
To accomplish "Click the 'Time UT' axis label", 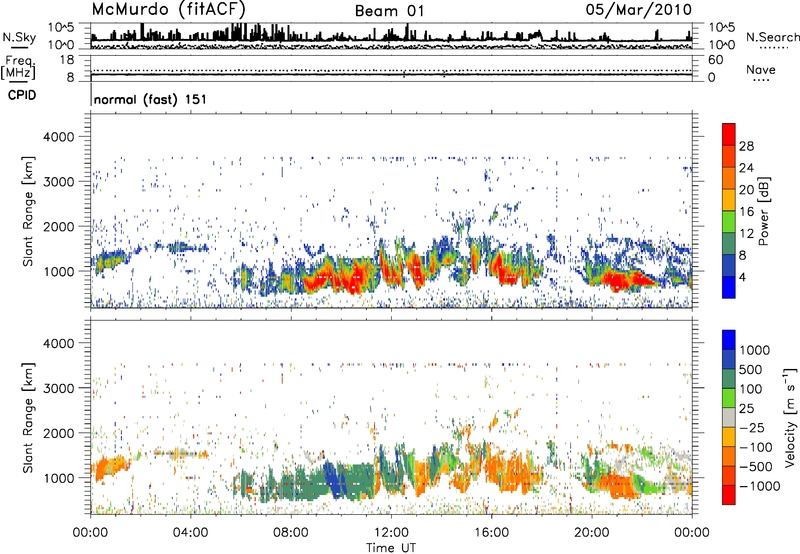I will click(x=391, y=548).
